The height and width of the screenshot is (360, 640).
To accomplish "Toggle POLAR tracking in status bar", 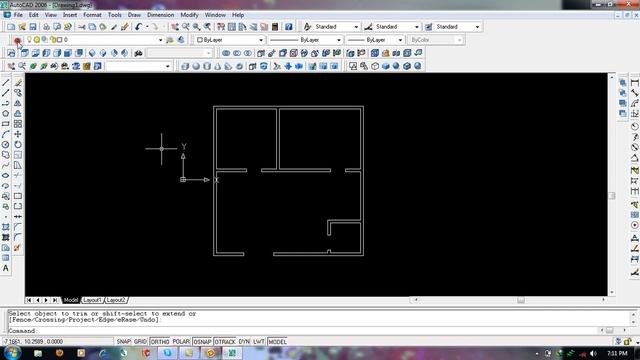I will click(181, 342).
